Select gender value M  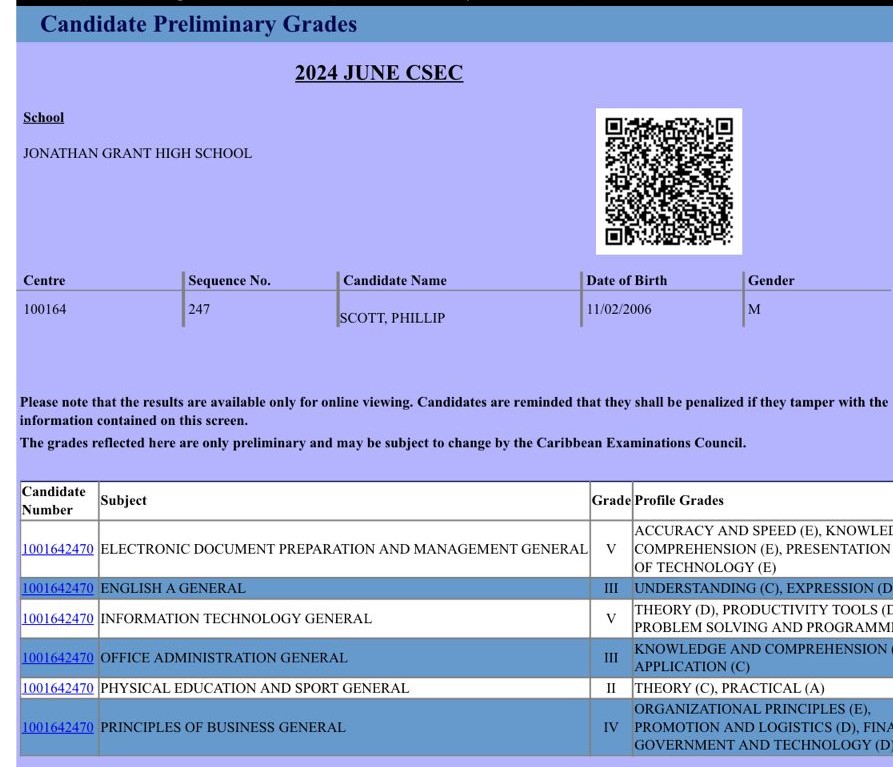pyautogui.click(x=754, y=309)
